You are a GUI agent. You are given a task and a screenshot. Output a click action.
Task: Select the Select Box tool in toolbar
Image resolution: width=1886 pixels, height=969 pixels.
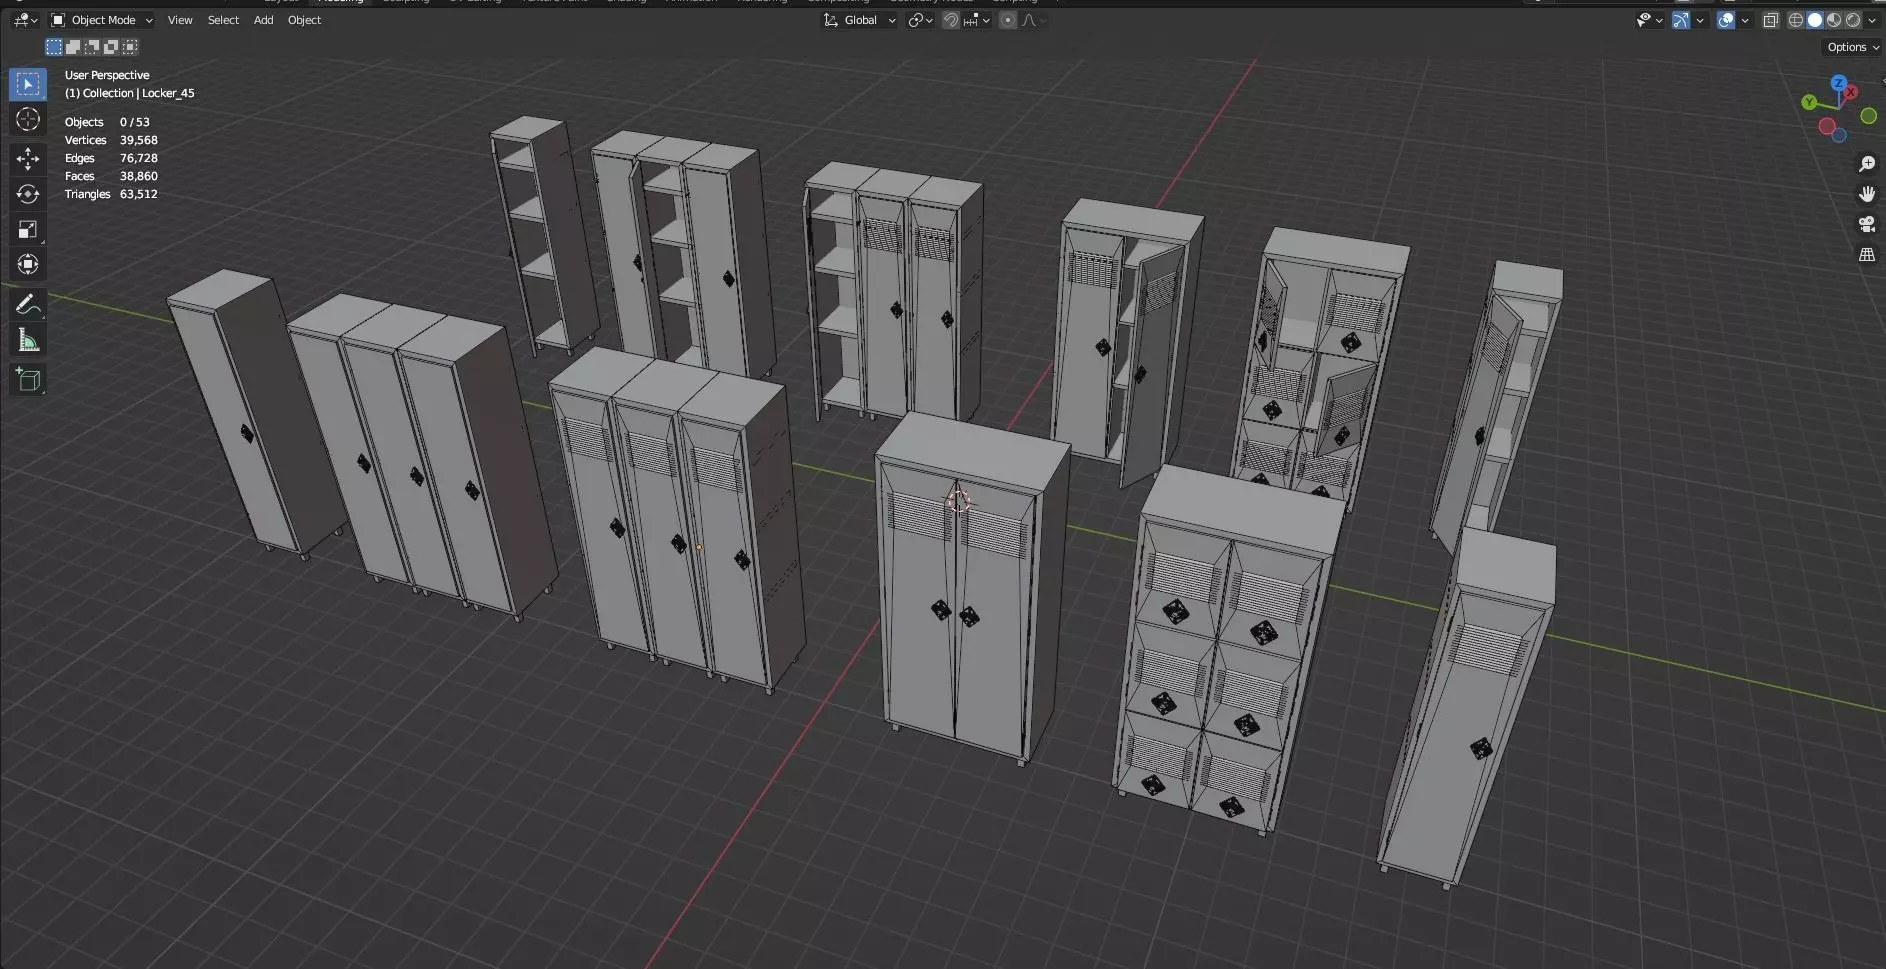click(28, 84)
